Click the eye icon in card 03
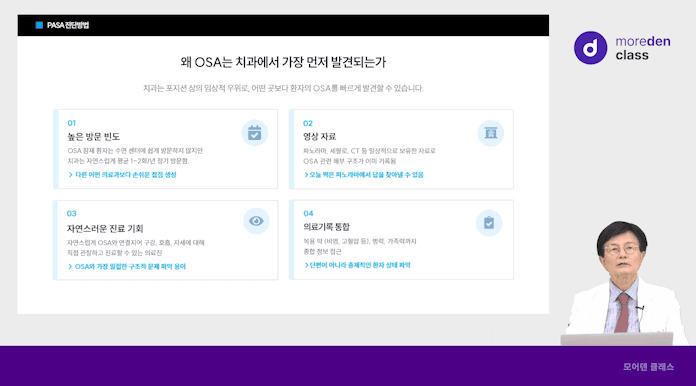 (256, 221)
